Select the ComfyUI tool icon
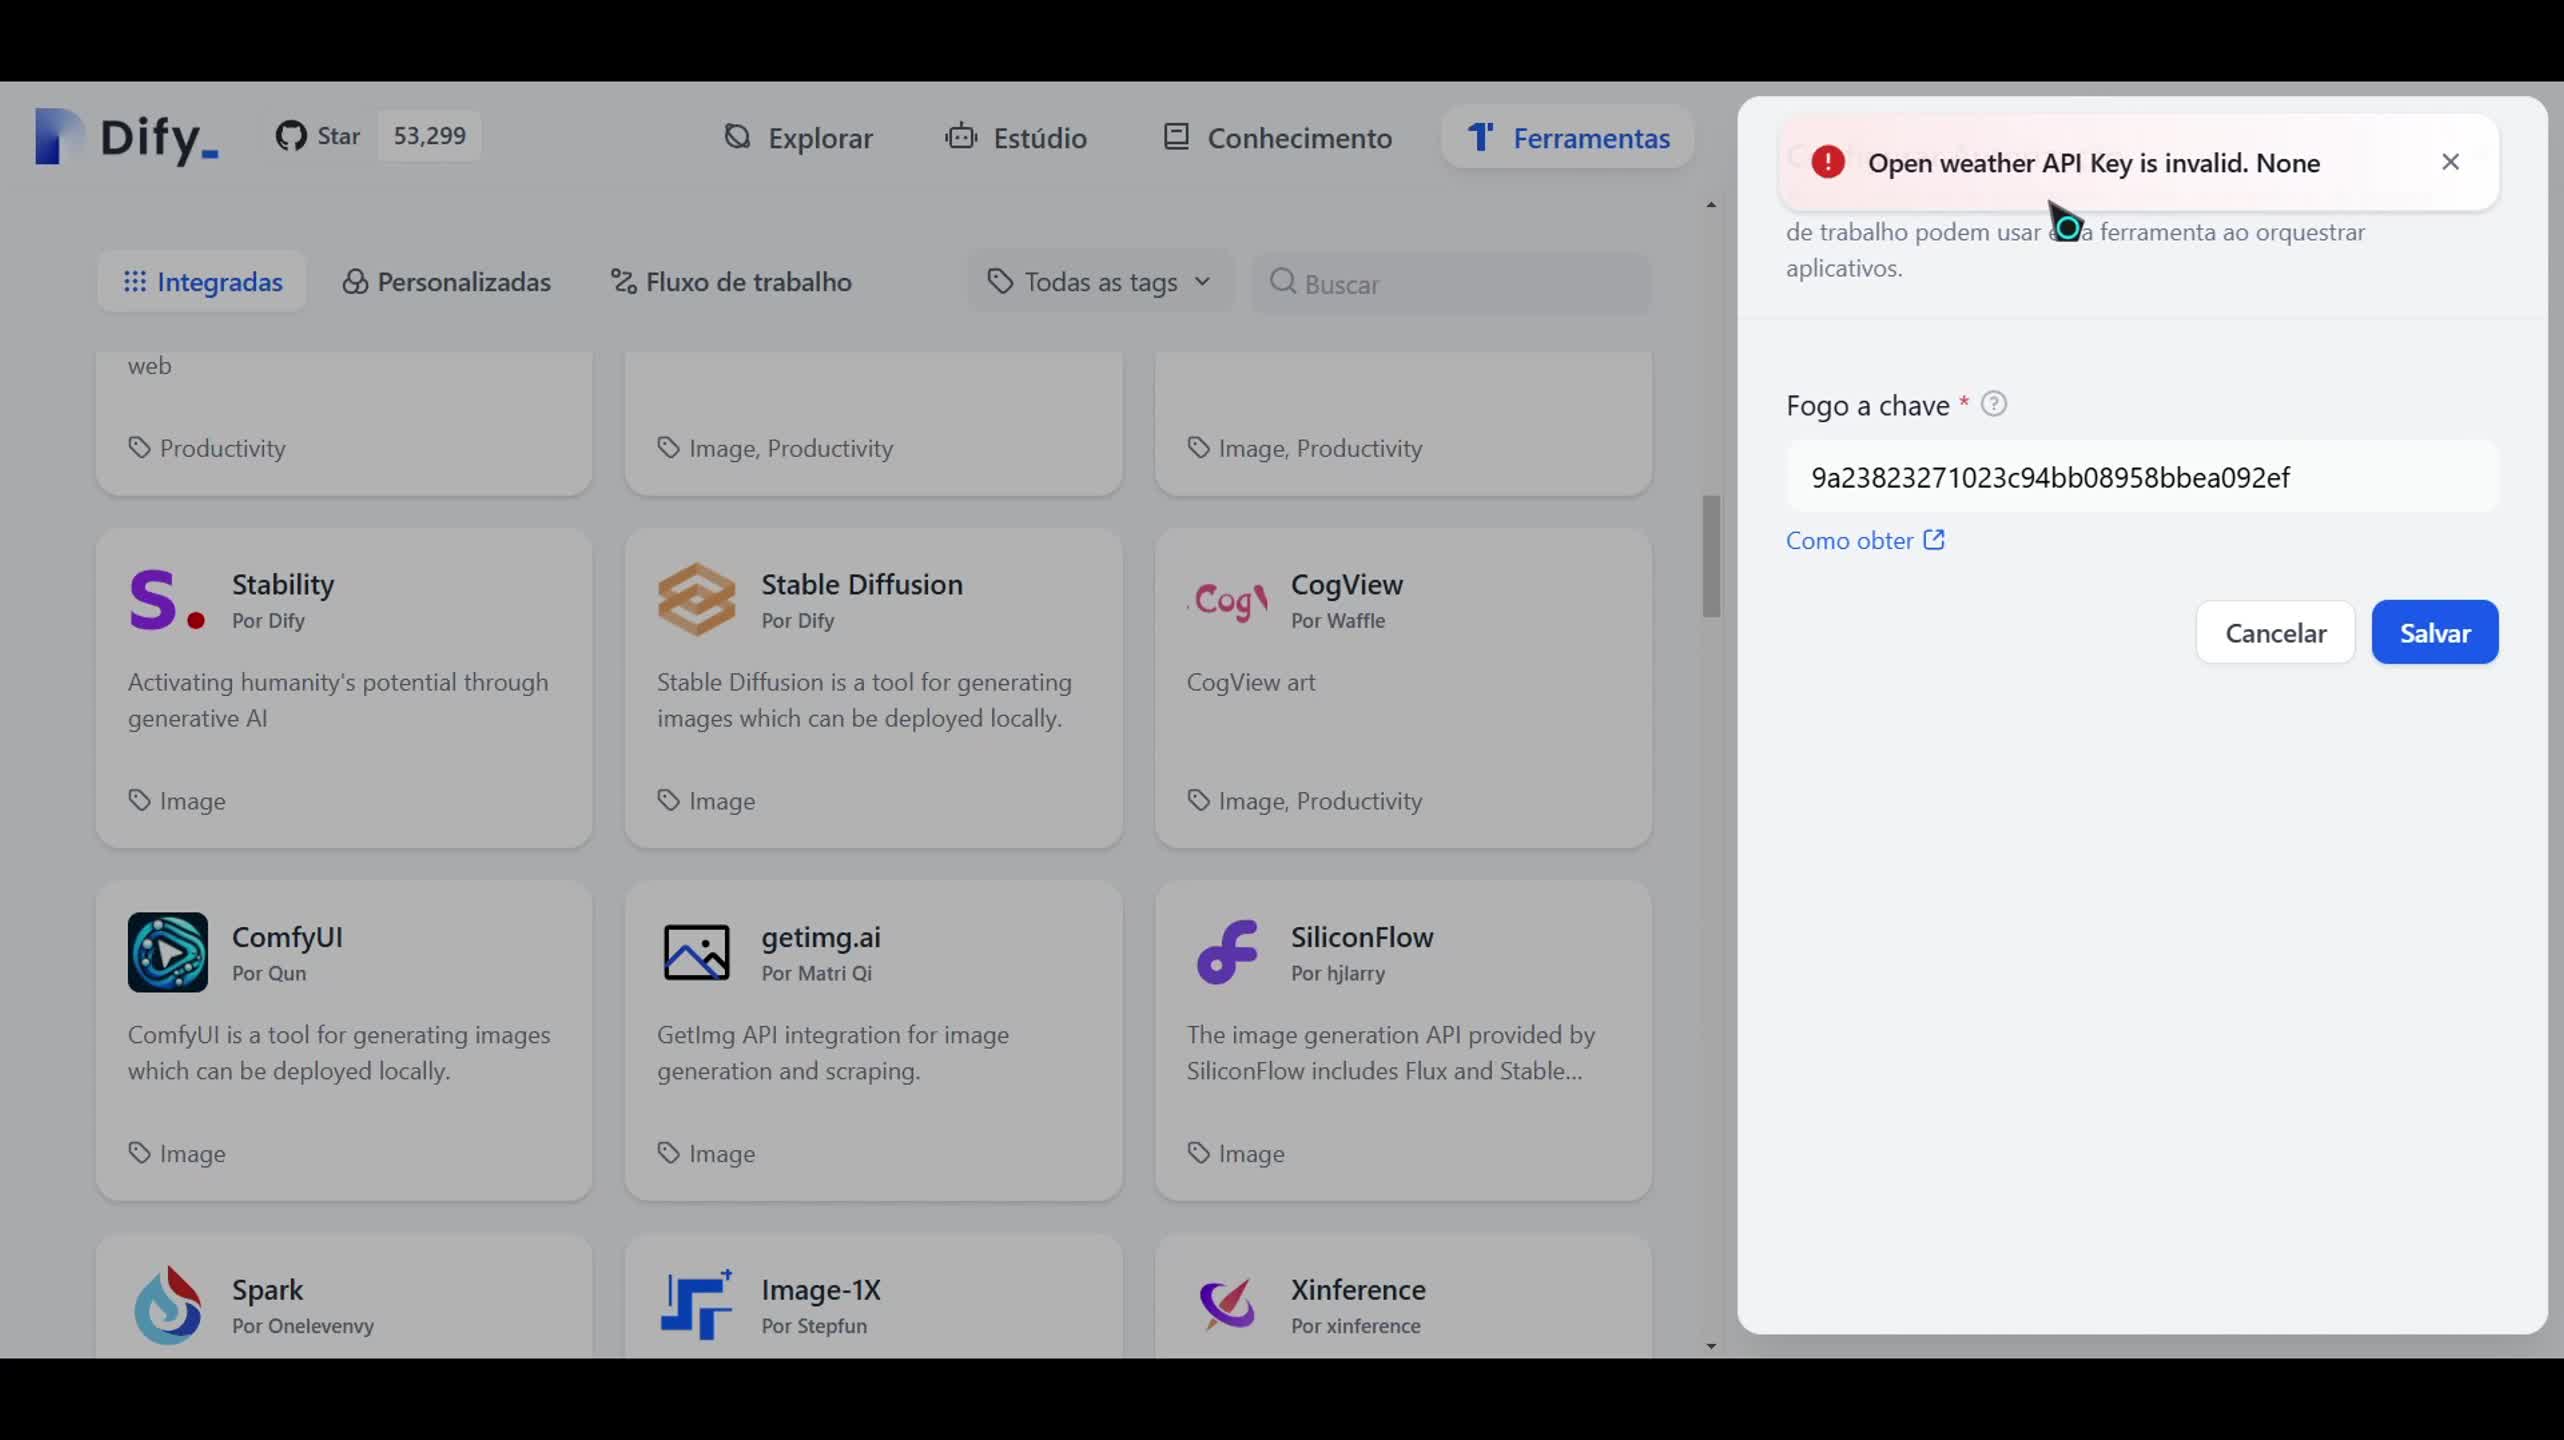Viewport: 2564px width, 1440px height. [166, 952]
